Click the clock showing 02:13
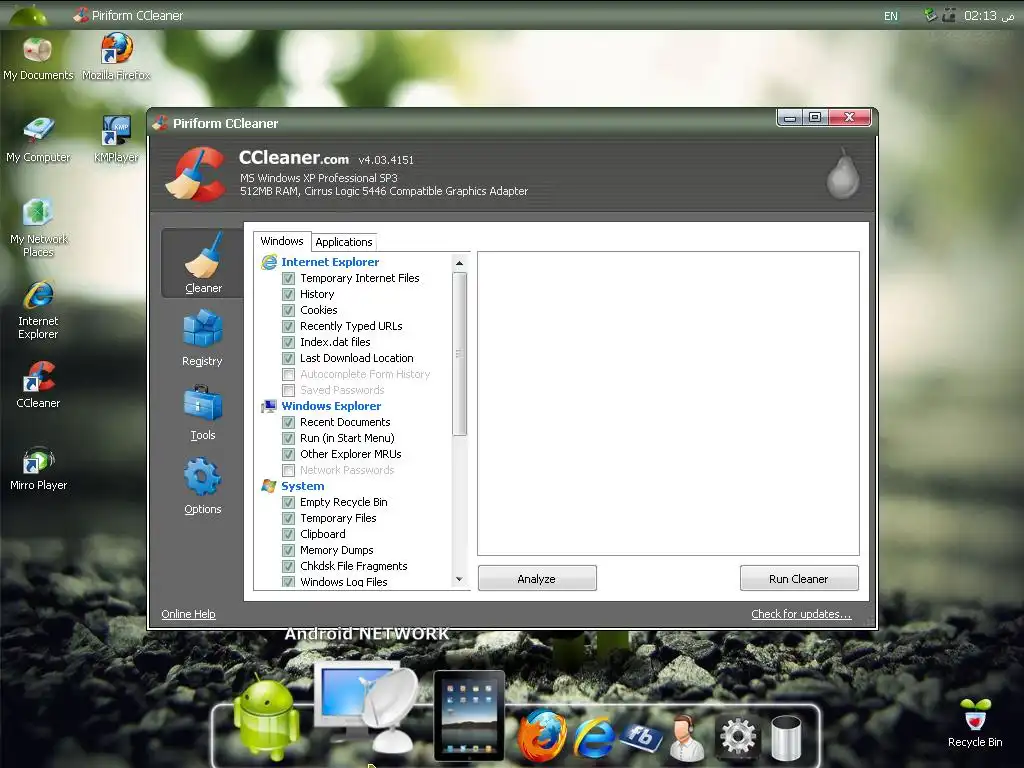This screenshot has width=1024, height=768. [989, 16]
